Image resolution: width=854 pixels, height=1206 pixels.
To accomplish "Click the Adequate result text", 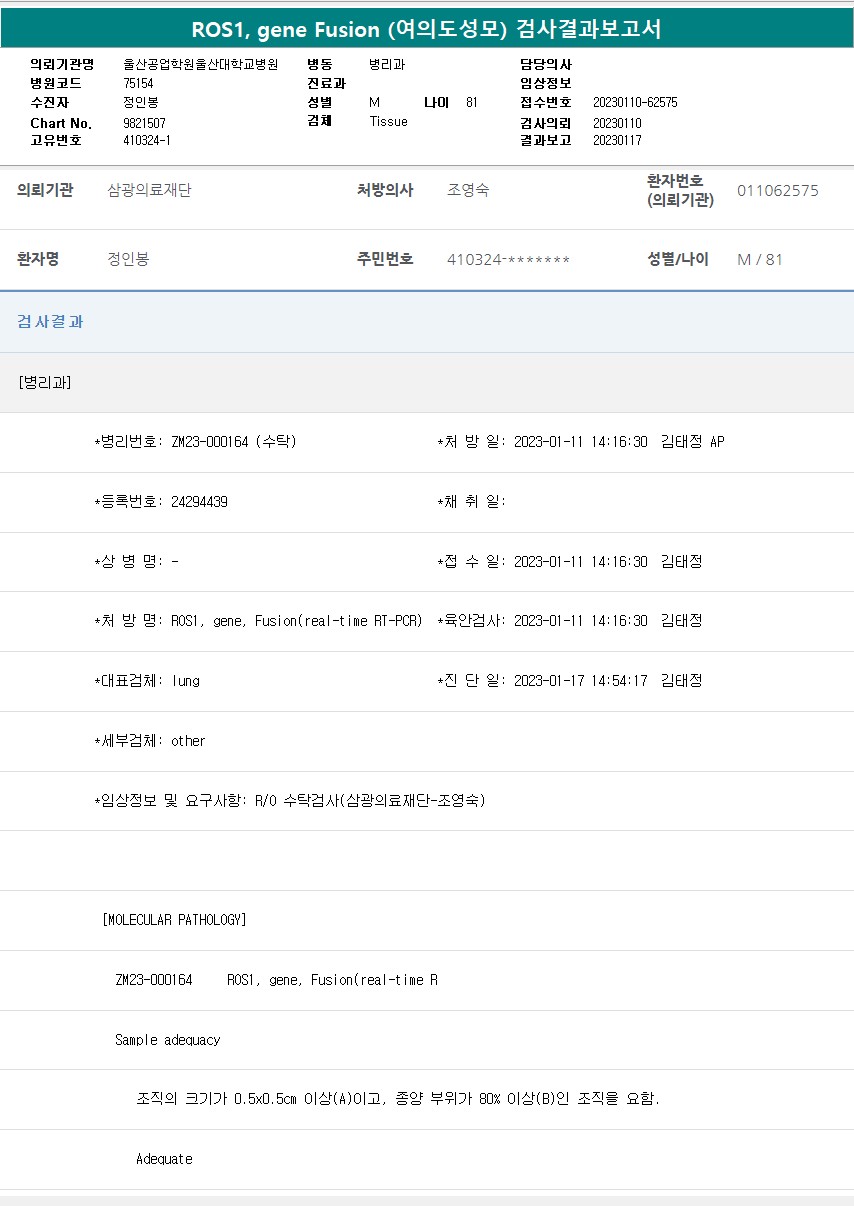I will [x=164, y=1159].
